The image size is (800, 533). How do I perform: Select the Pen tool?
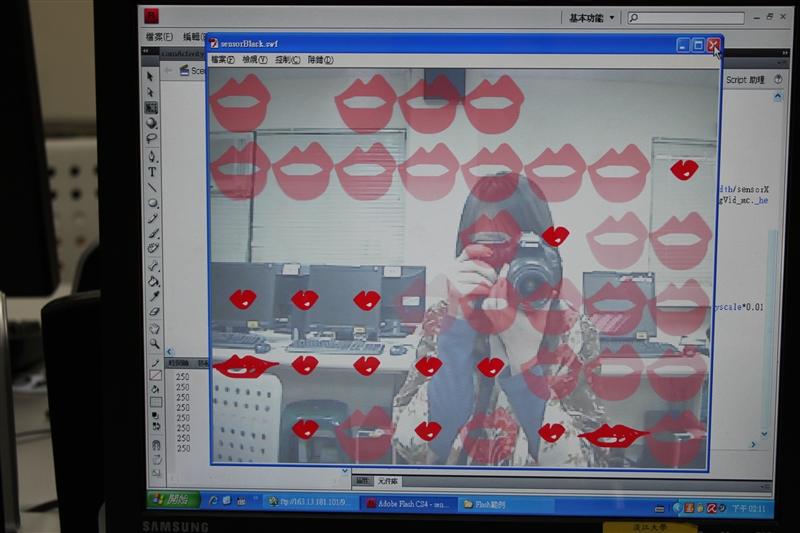click(152, 156)
